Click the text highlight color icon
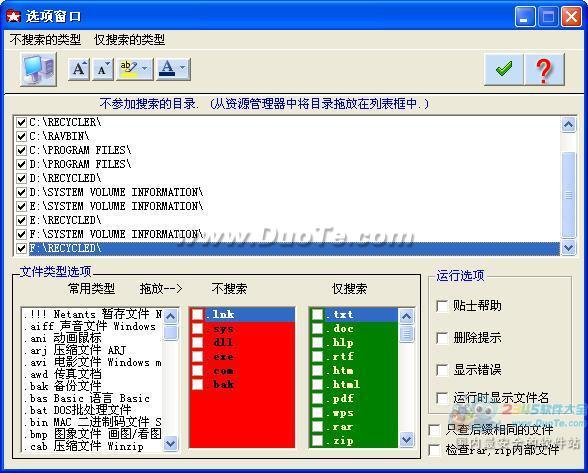 pos(129,69)
